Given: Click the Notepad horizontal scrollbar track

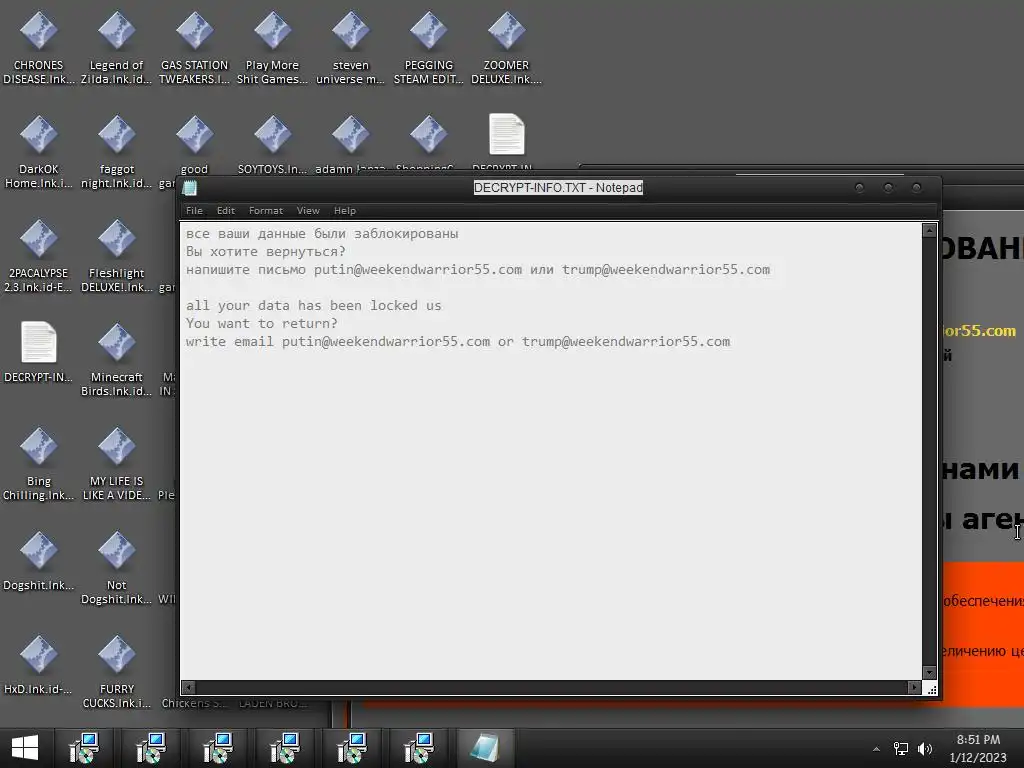Looking at the screenshot, I should coord(551,688).
